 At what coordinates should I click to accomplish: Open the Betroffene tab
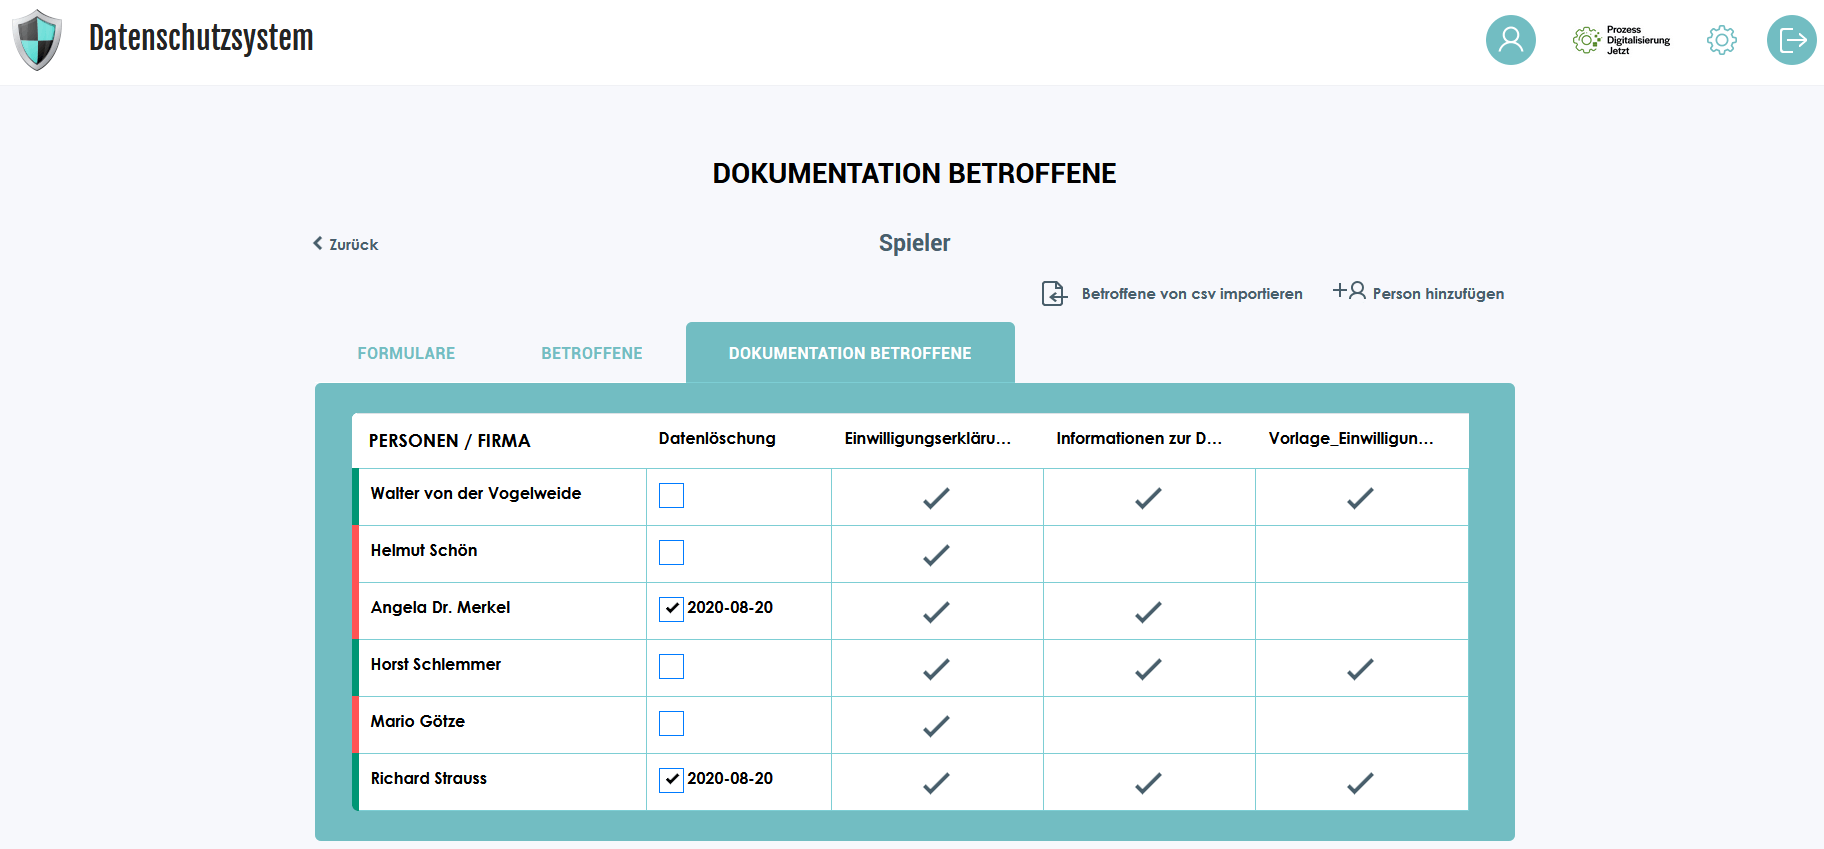[x=591, y=353]
